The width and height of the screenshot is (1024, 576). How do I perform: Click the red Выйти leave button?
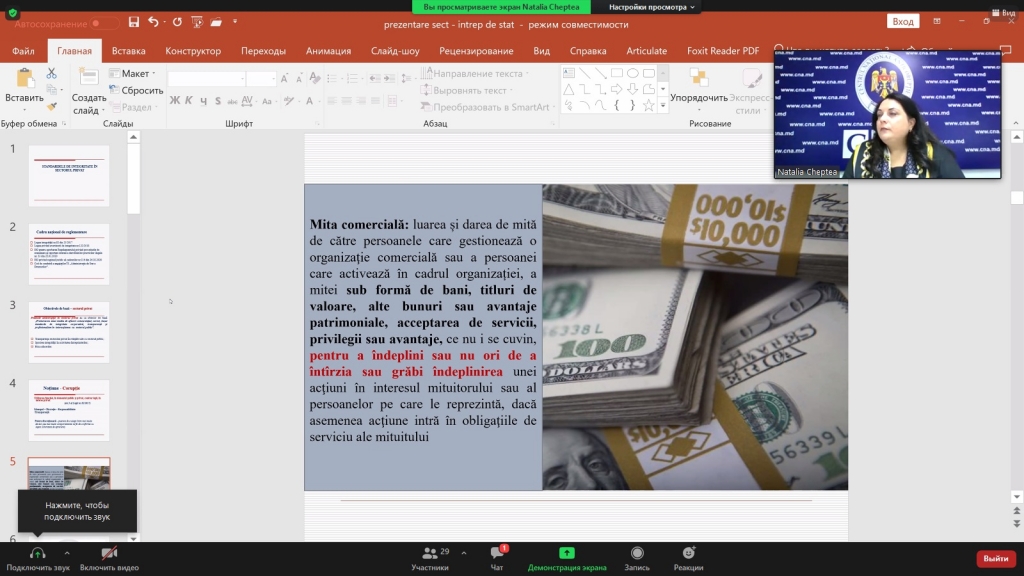tap(995, 558)
